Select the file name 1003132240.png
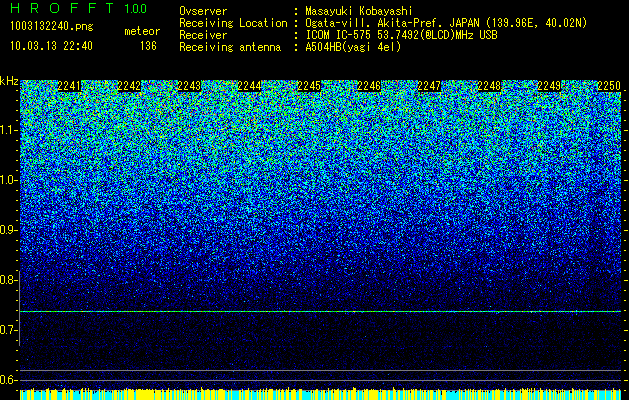Screen dimensions: 629x400 pyautogui.click(x=52, y=26)
